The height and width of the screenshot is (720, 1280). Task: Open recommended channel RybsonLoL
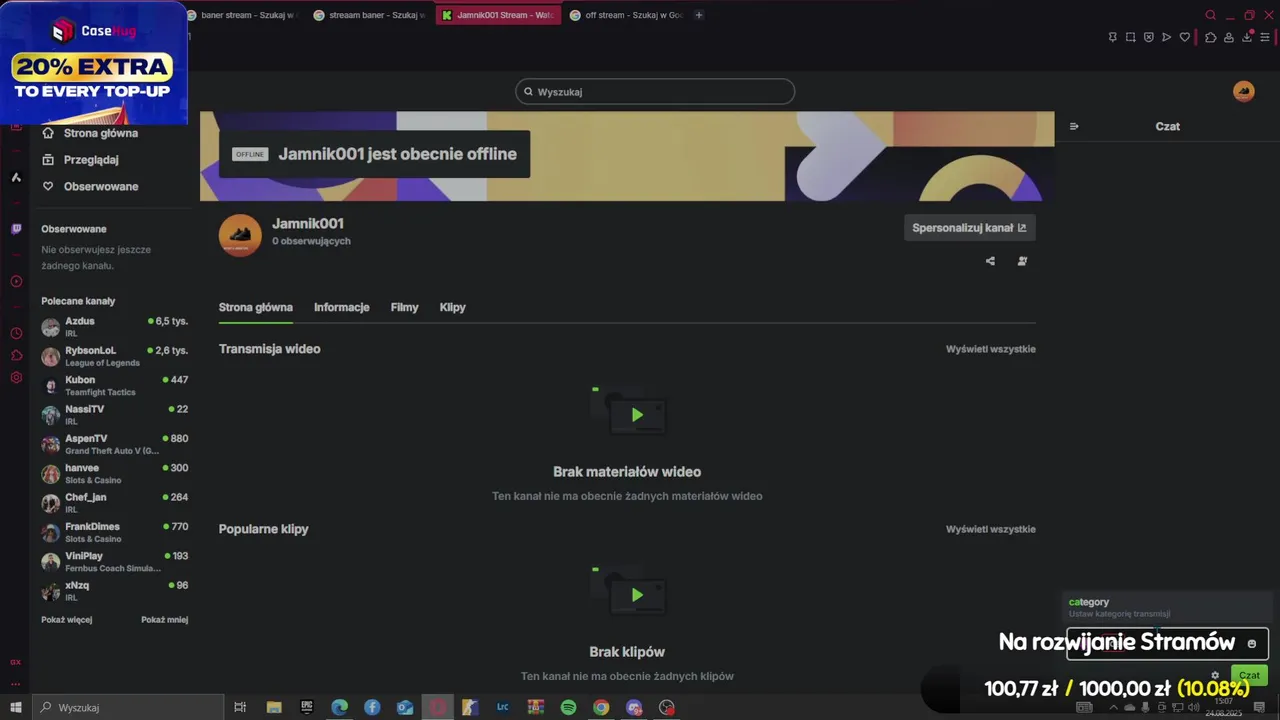(x=114, y=356)
